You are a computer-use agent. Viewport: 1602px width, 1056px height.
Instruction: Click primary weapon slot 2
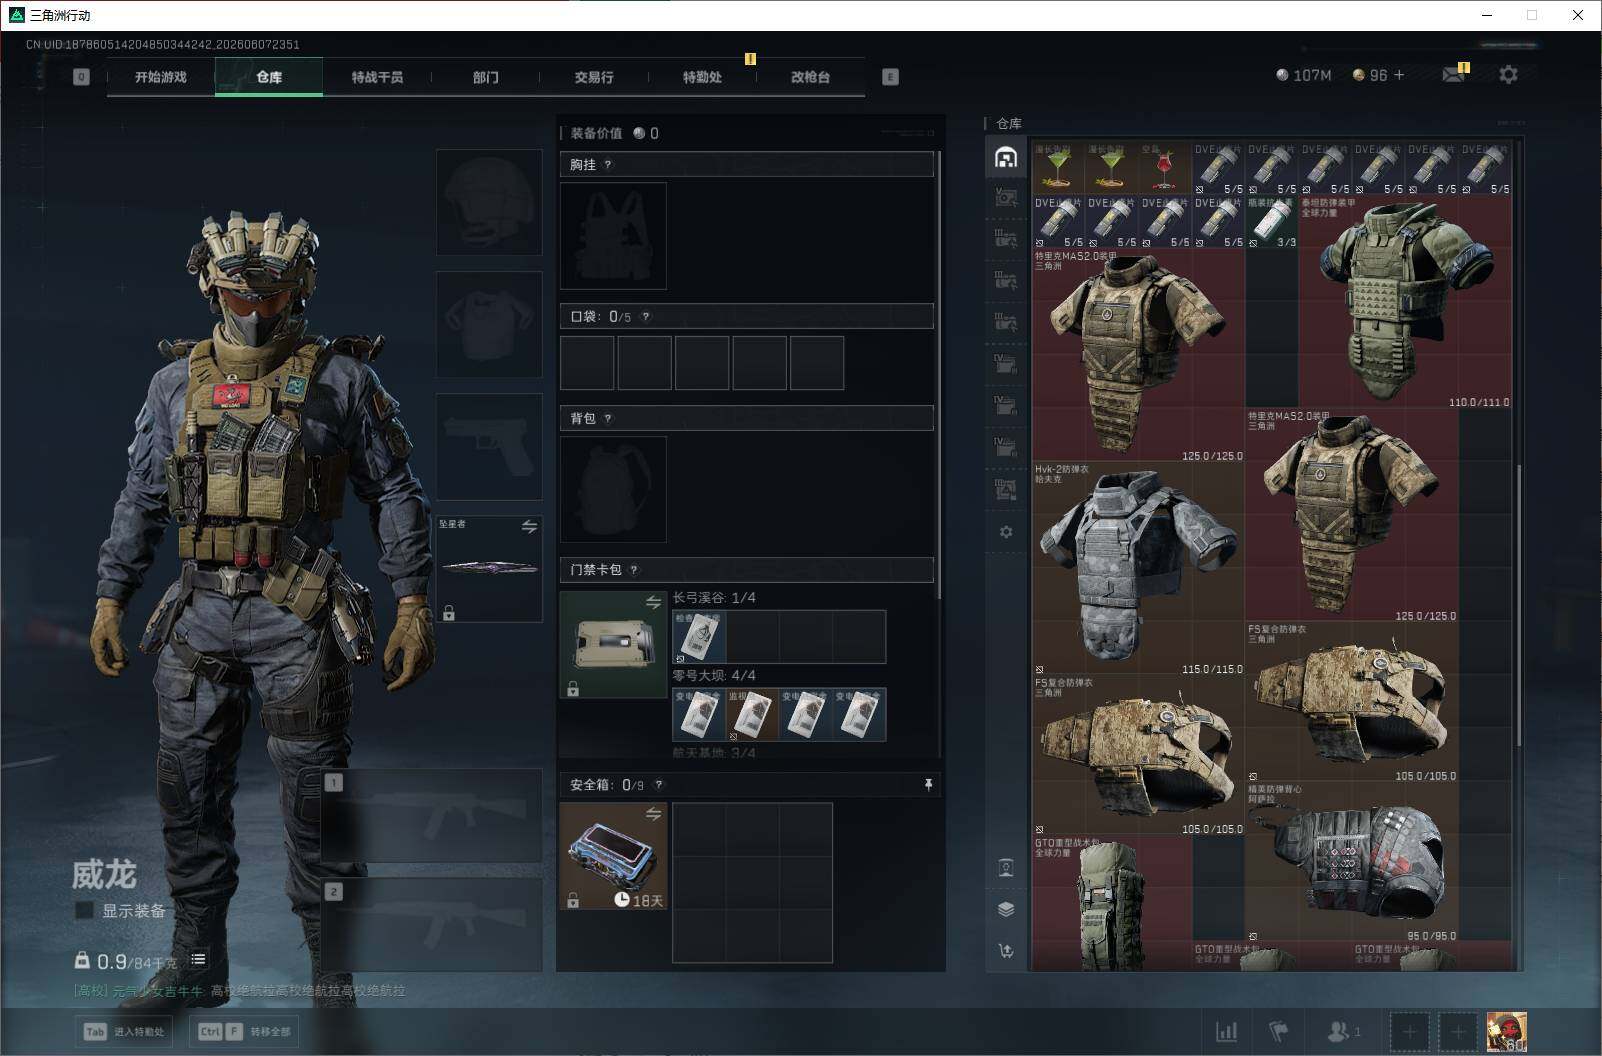tap(431, 925)
